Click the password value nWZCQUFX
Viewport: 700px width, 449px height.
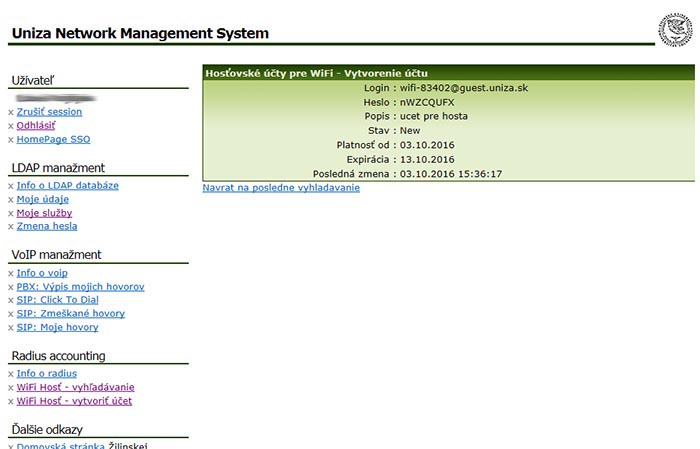(427, 102)
